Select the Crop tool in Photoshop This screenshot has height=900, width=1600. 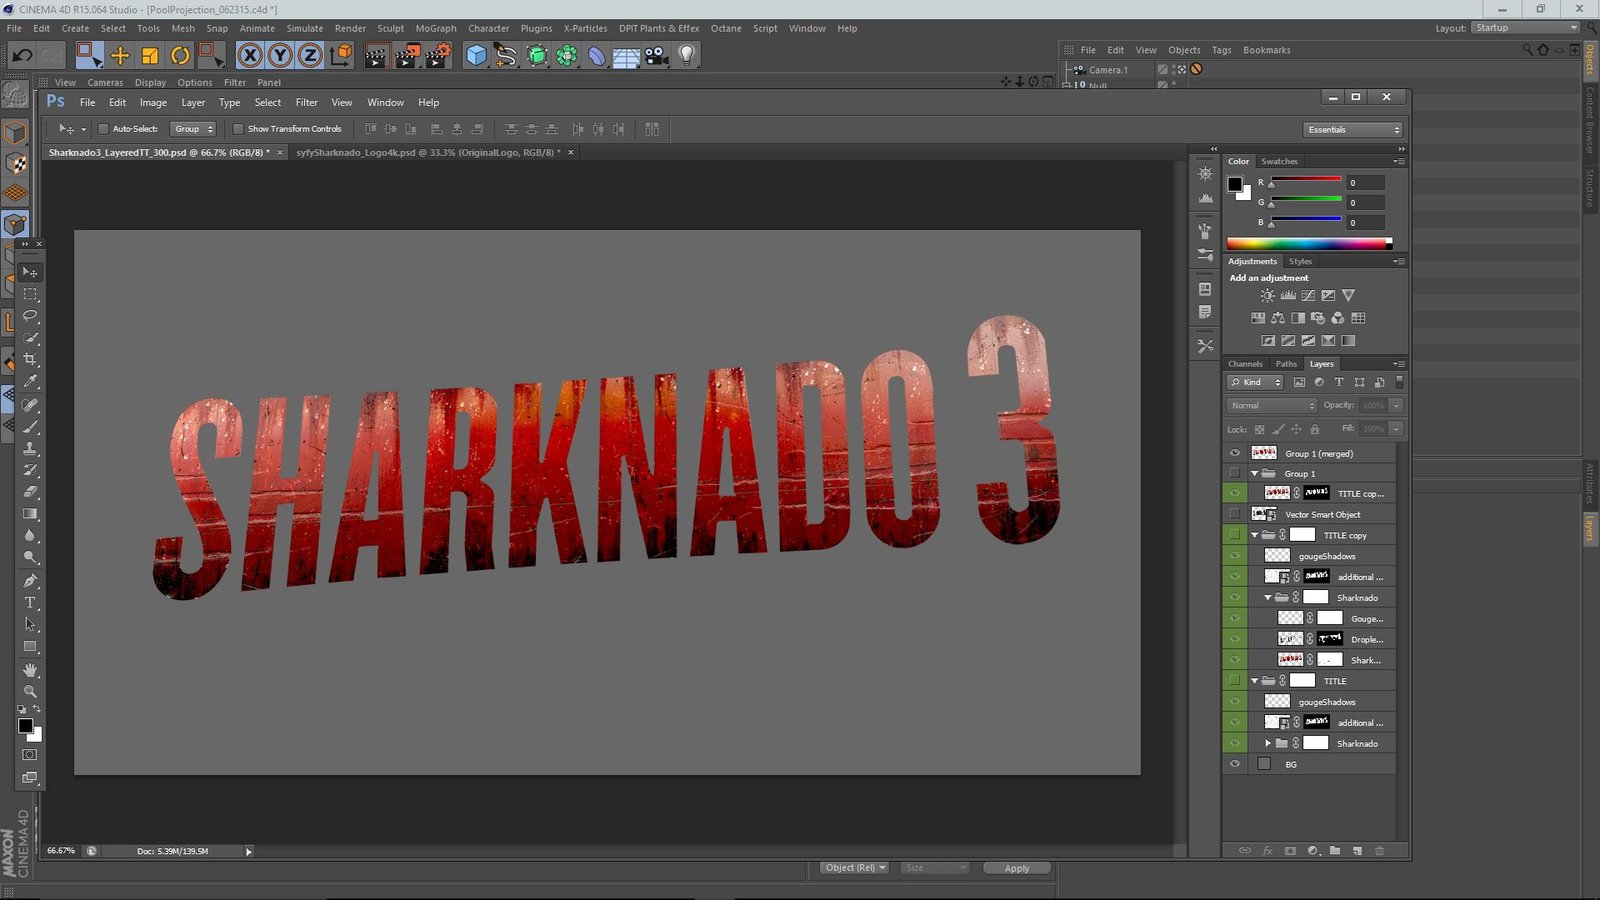point(30,359)
